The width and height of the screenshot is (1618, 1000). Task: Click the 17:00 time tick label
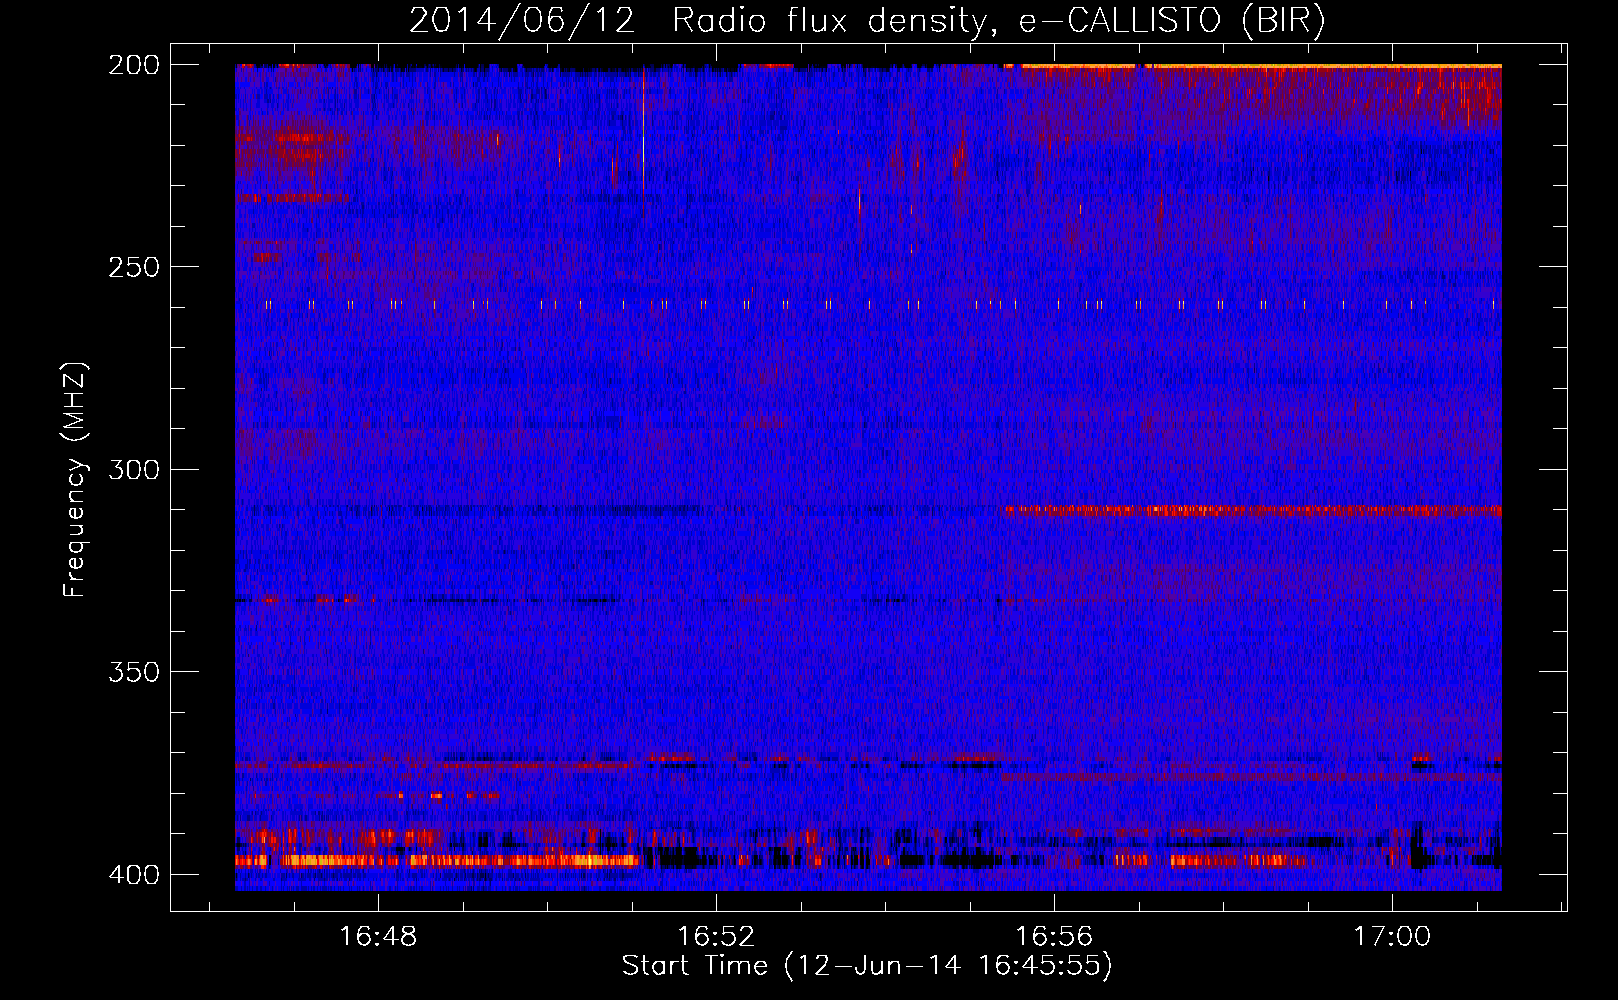1392,937
